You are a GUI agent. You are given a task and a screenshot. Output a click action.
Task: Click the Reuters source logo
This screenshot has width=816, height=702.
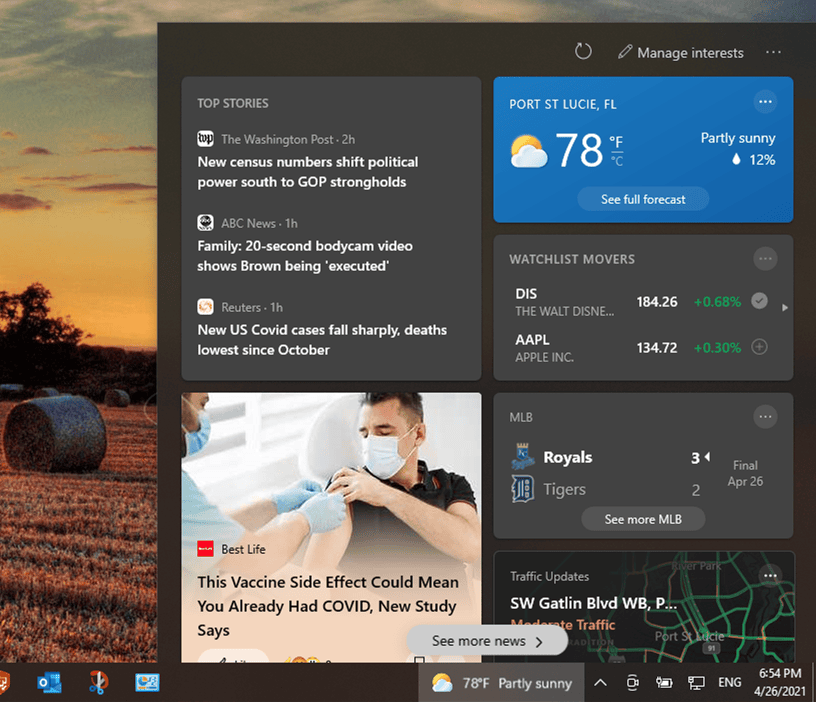206,307
